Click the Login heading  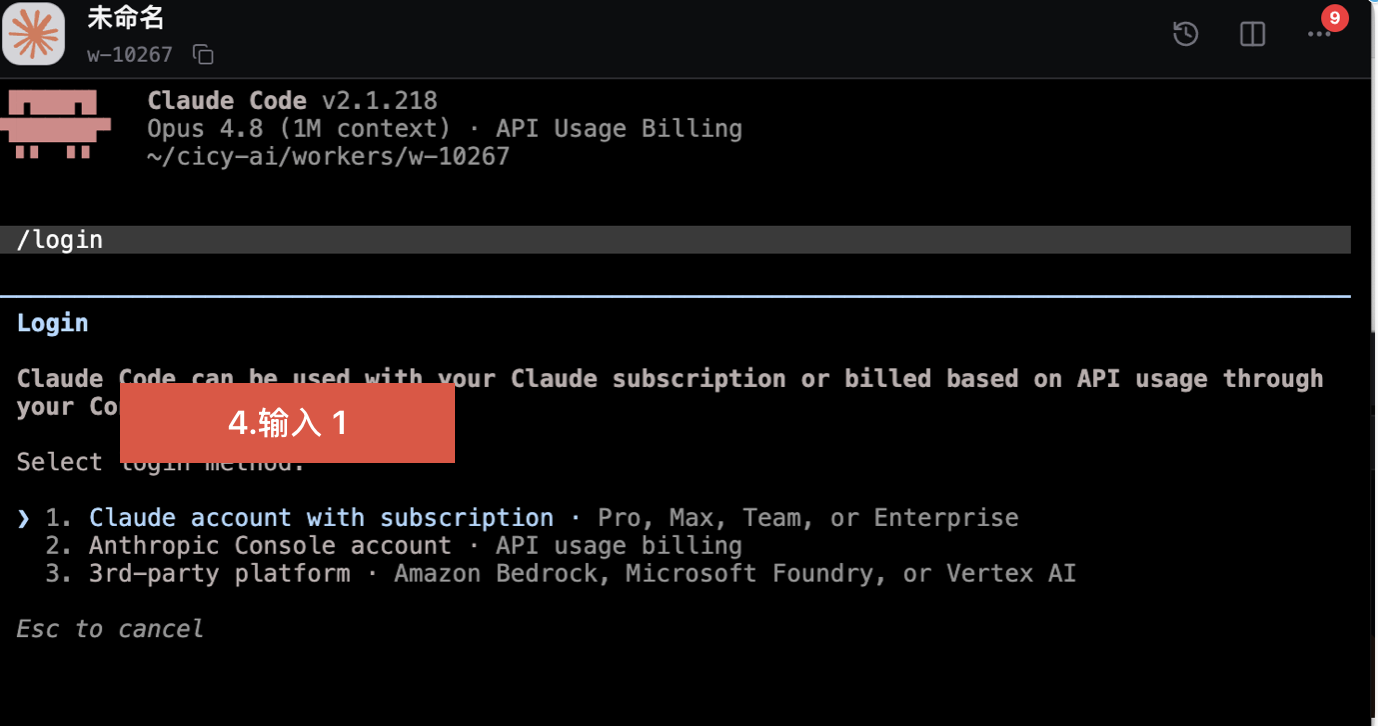point(53,323)
